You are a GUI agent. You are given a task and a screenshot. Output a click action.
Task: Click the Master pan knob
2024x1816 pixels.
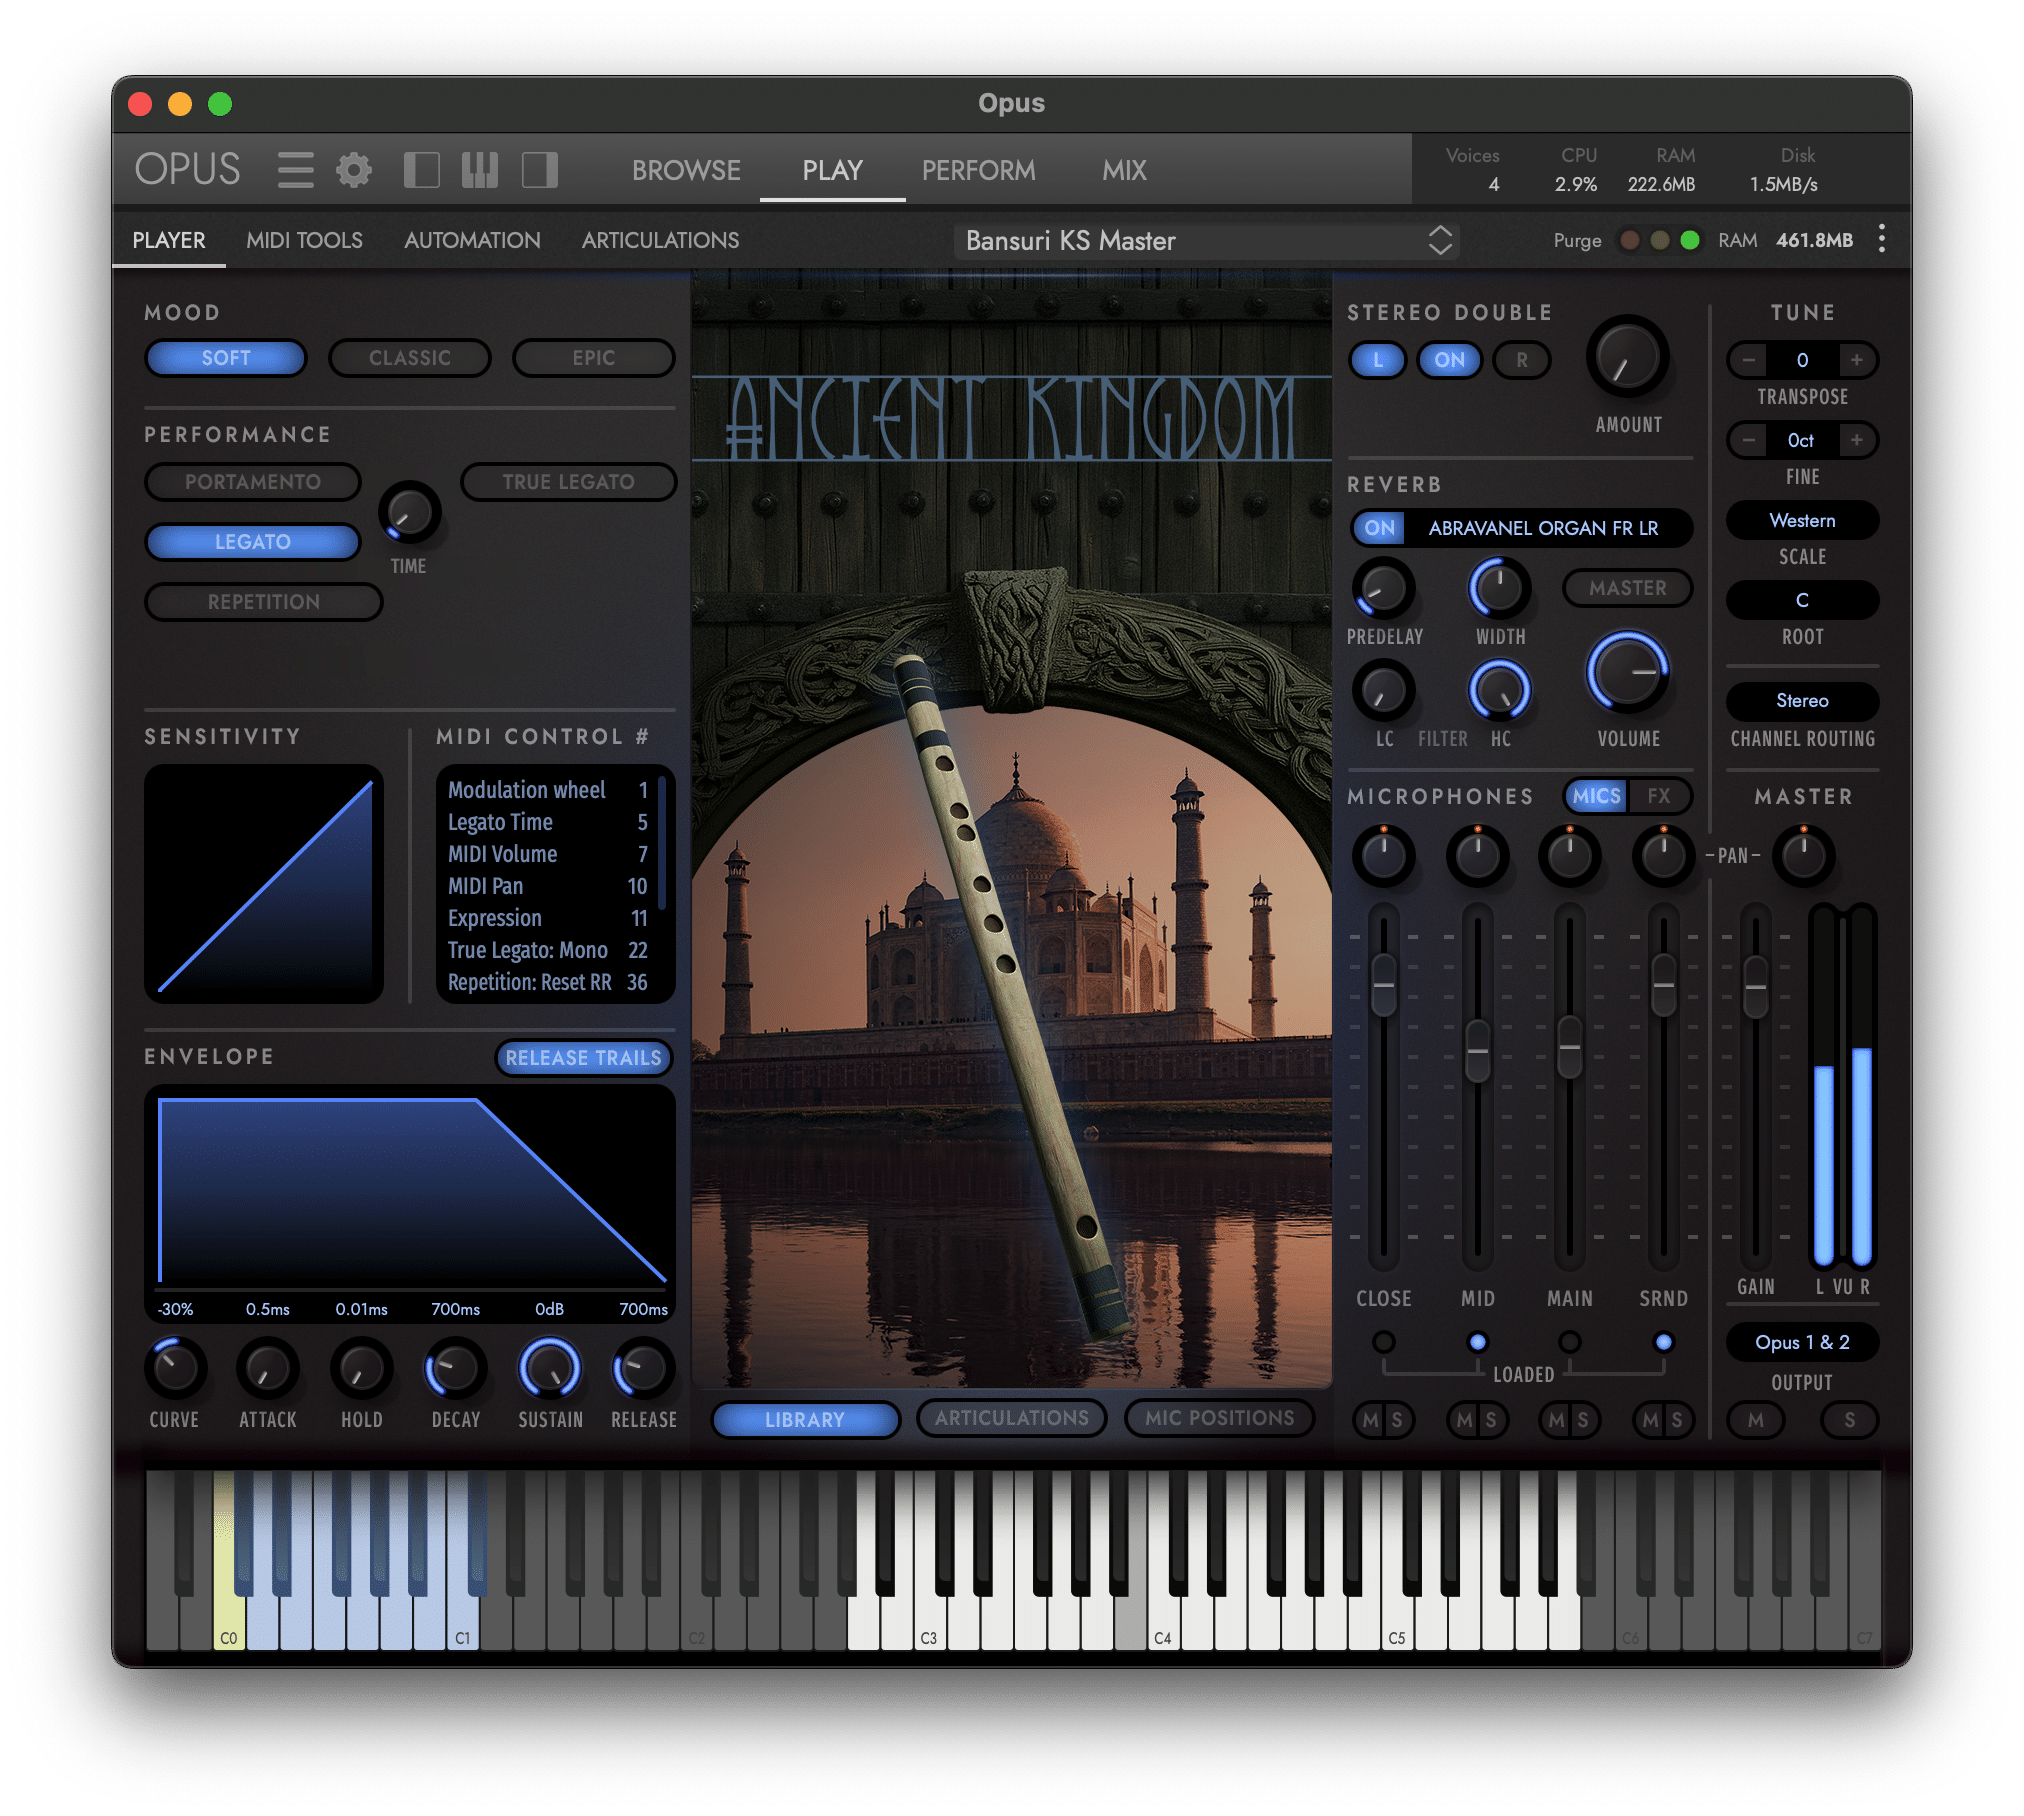pos(1804,856)
